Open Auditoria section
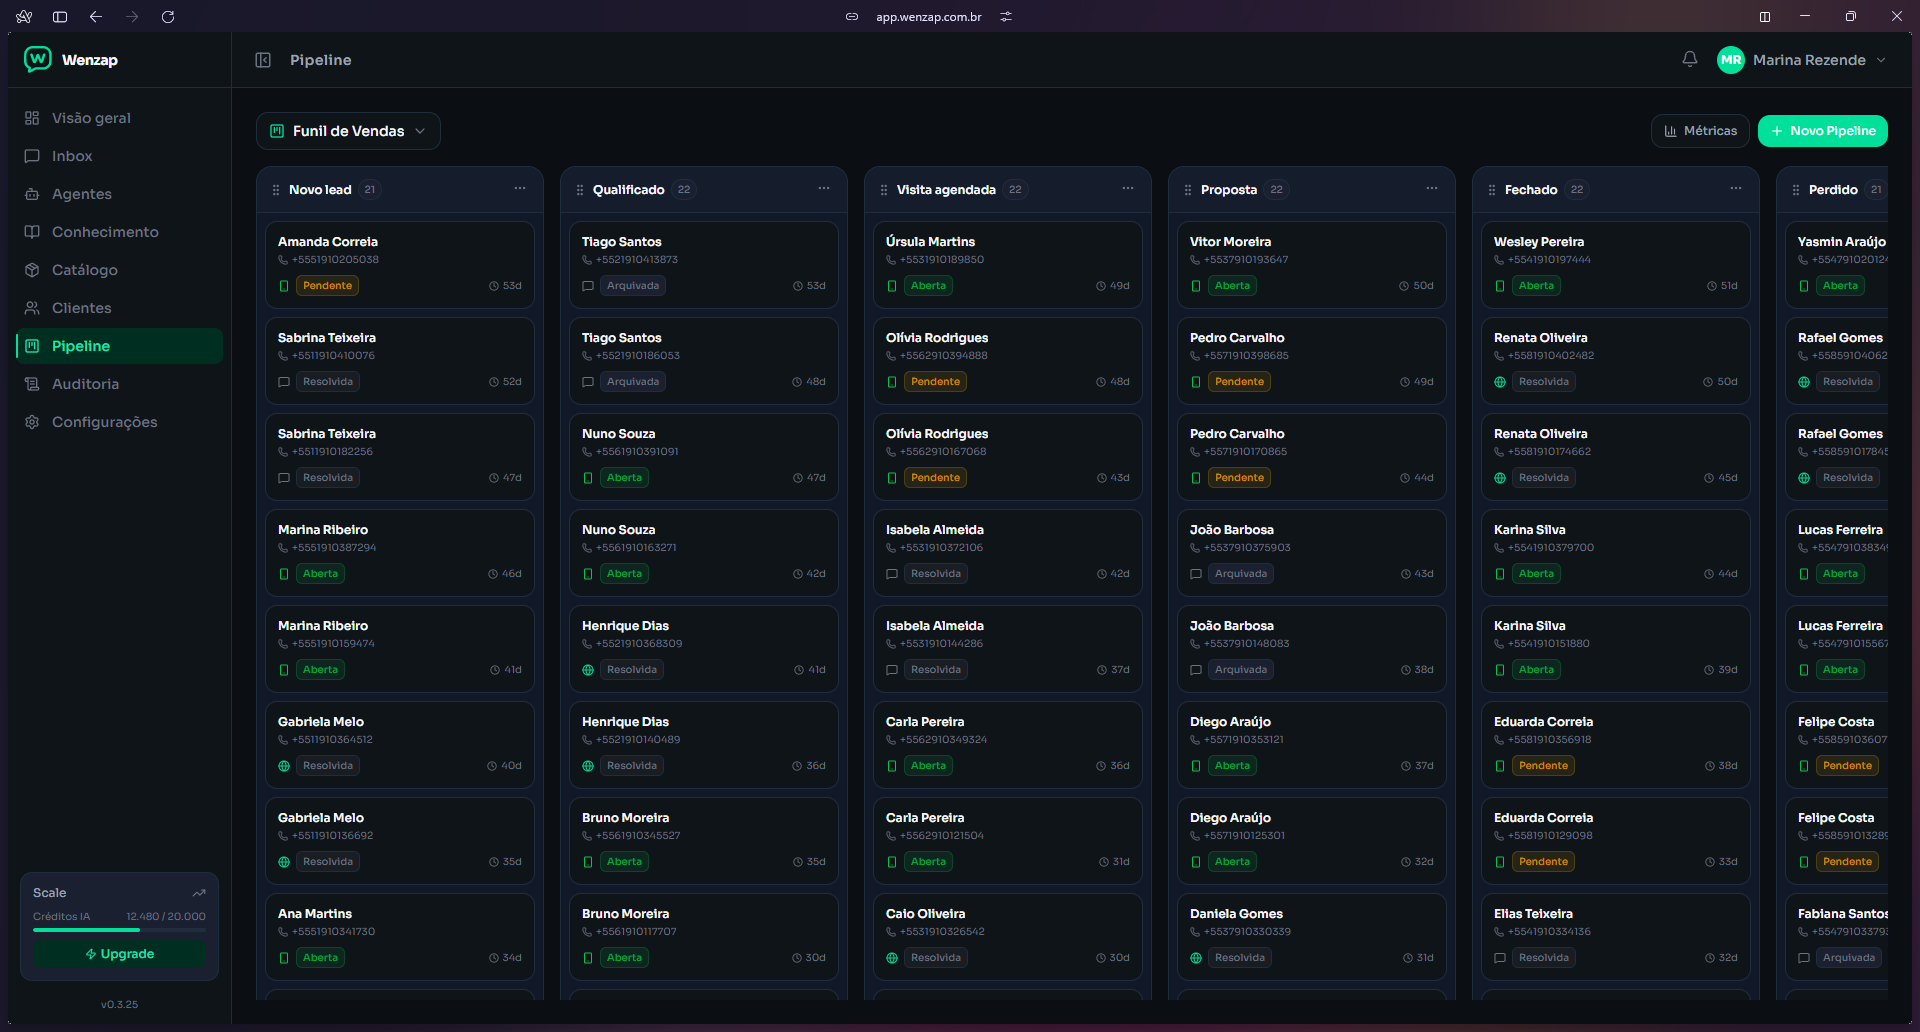 tap(119, 384)
